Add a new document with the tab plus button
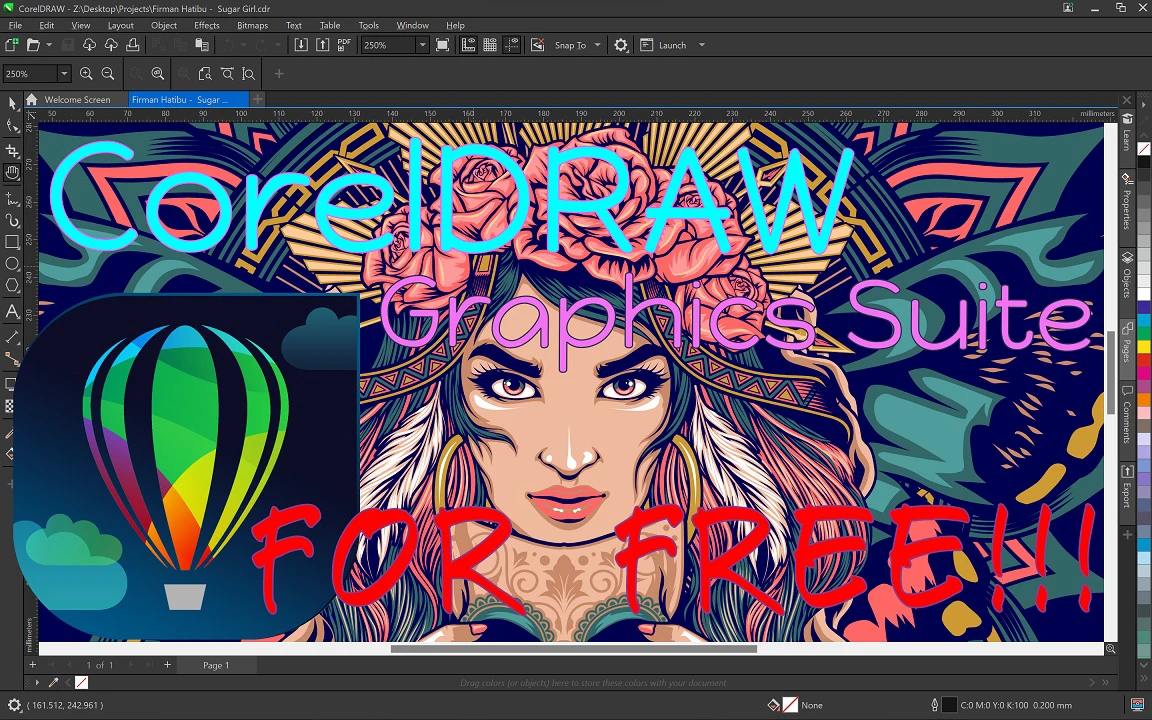Viewport: 1152px width, 720px height. click(257, 98)
